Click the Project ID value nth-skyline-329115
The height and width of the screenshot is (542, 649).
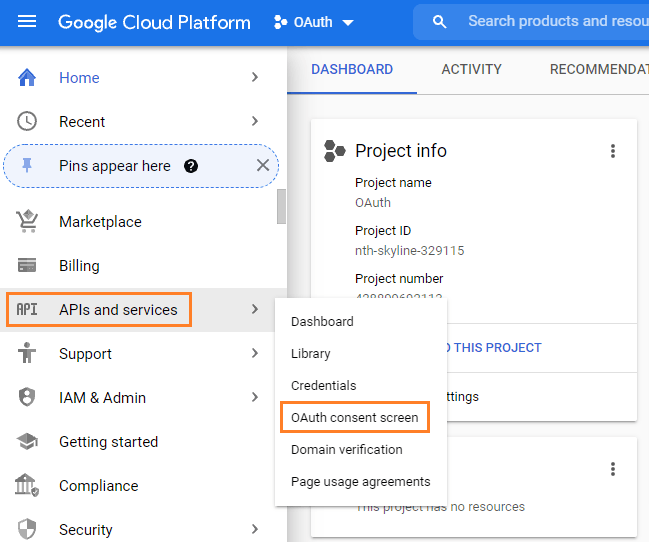pyautogui.click(x=409, y=251)
